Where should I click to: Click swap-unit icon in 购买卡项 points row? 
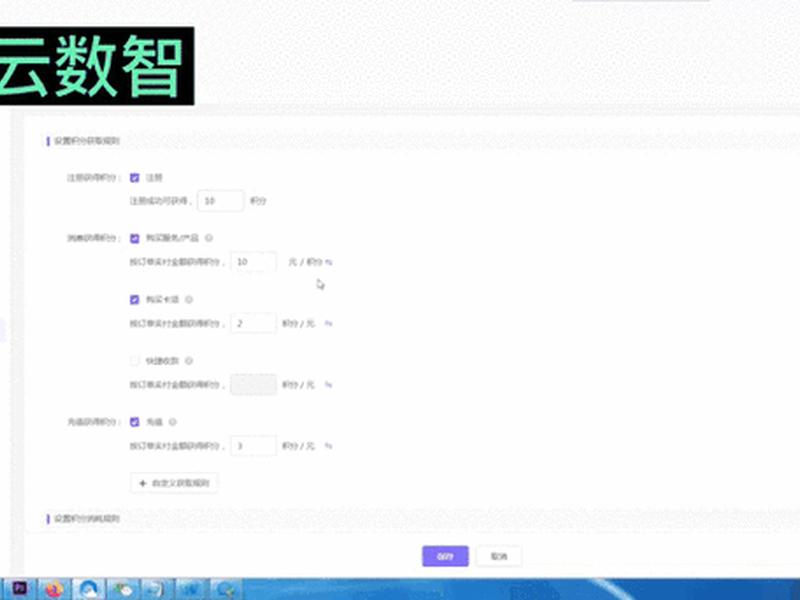pyautogui.click(x=329, y=323)
